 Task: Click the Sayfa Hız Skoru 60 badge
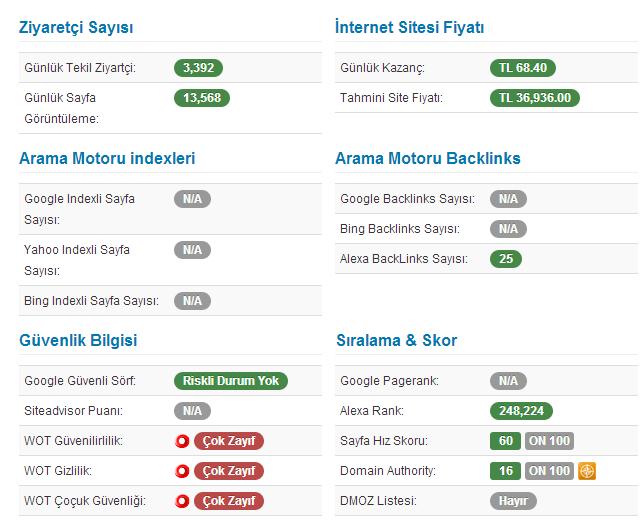point(506,441)
